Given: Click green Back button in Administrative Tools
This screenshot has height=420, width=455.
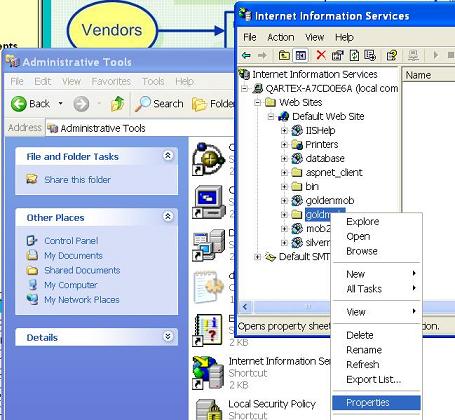Looking at the screenshot, I should click(30, 104).
